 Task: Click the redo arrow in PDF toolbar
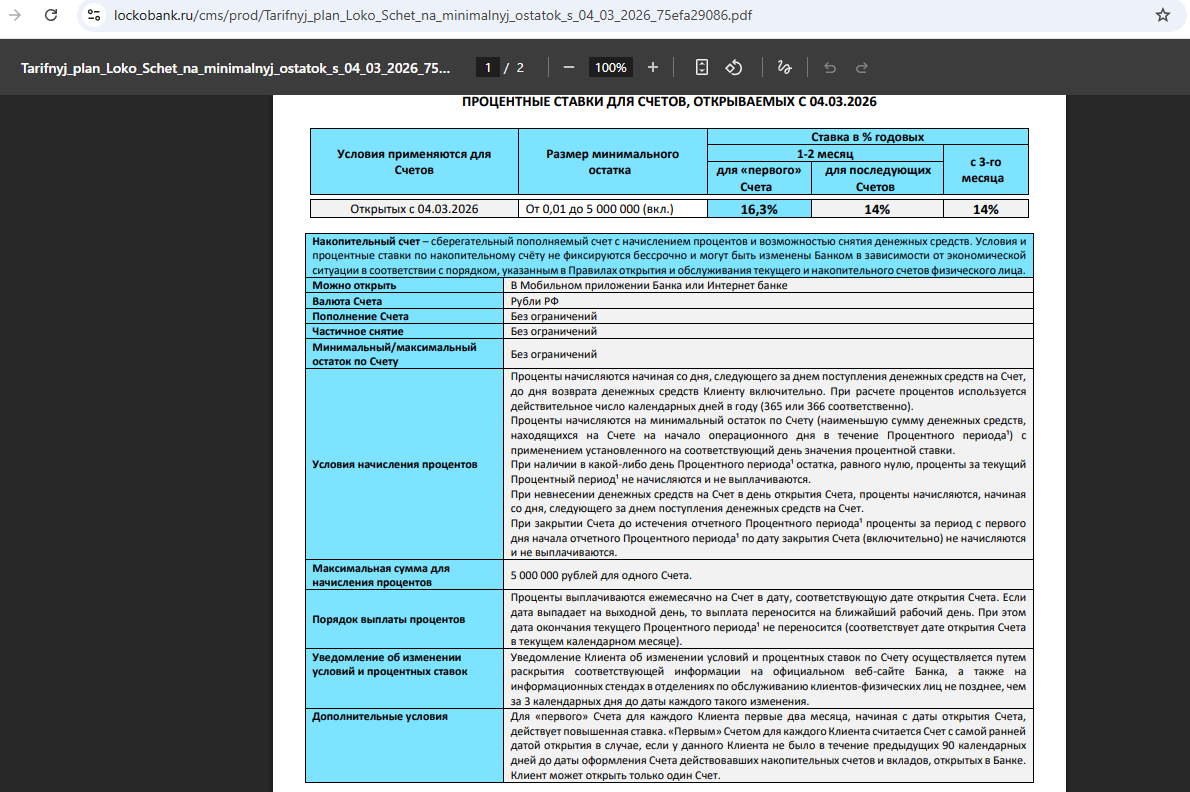(862, 67)
